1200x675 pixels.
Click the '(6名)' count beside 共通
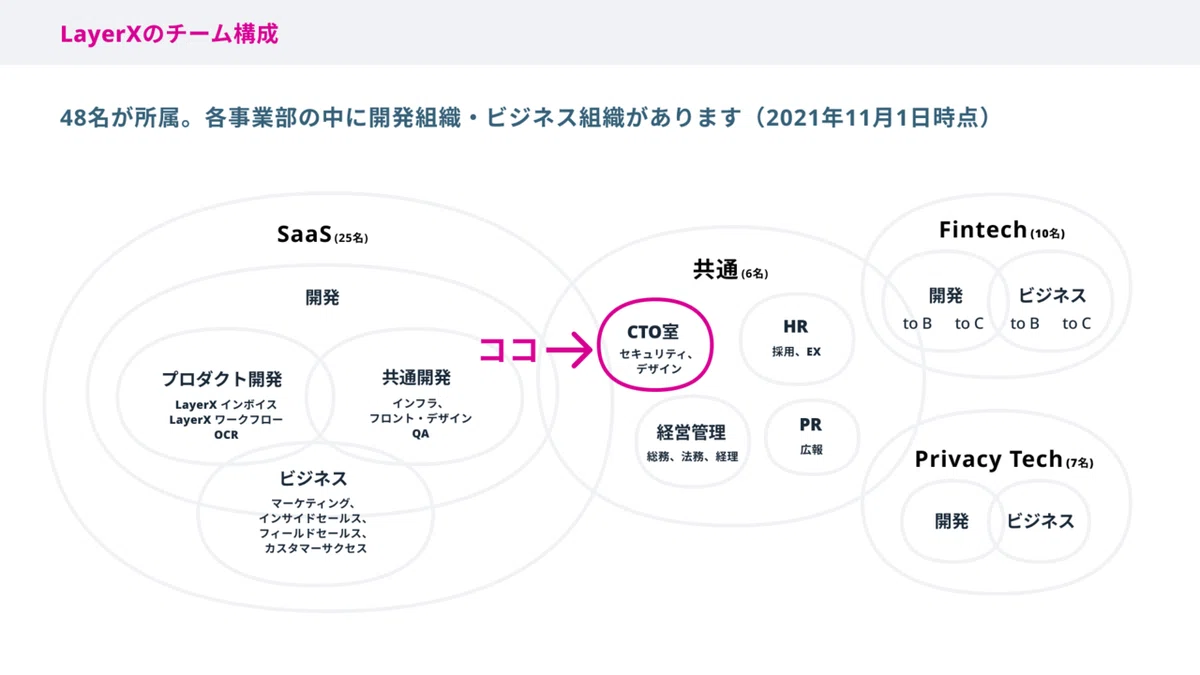(755, 273)
